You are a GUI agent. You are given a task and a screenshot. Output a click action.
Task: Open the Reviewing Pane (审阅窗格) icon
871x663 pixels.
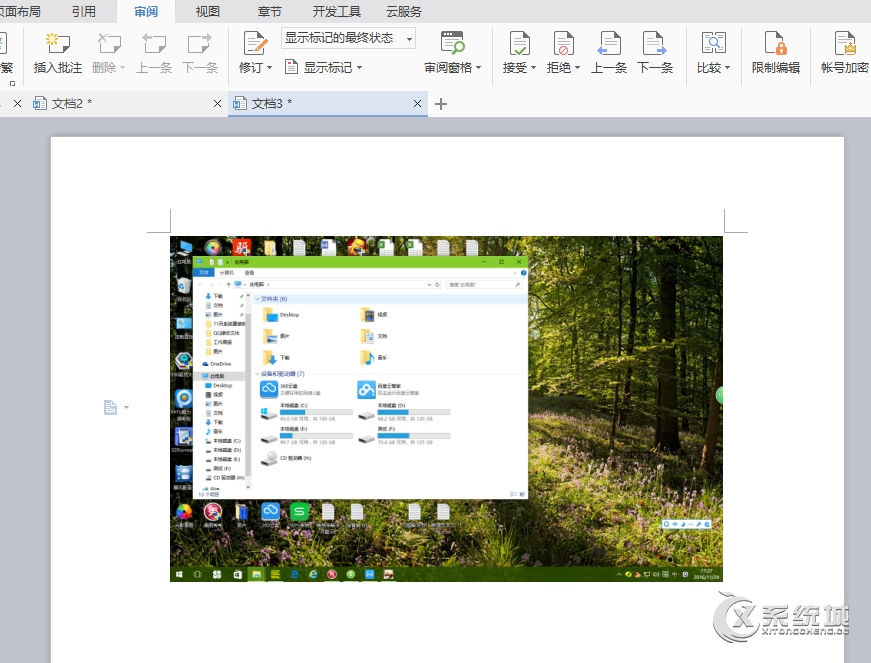(x=452, y=43)
